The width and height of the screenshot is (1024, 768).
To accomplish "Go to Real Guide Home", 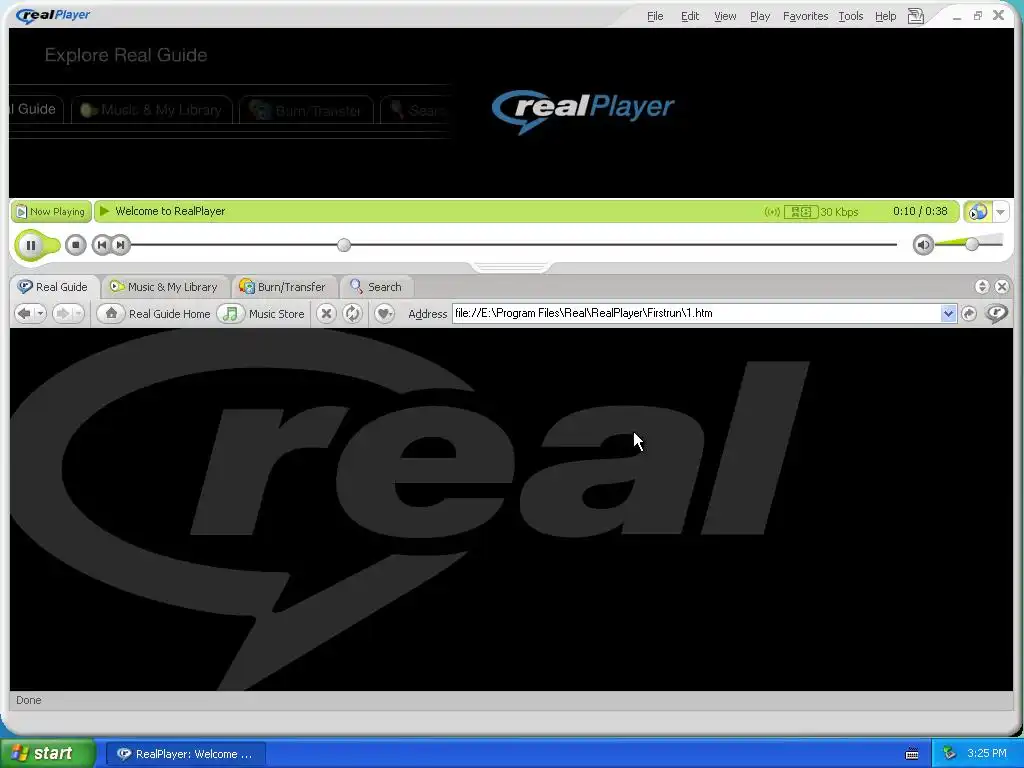I will click(169, 314).
